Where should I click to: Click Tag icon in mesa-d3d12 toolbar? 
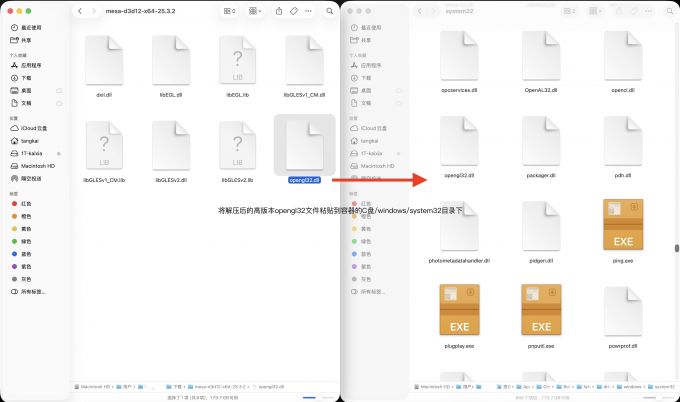pos(294,11)
